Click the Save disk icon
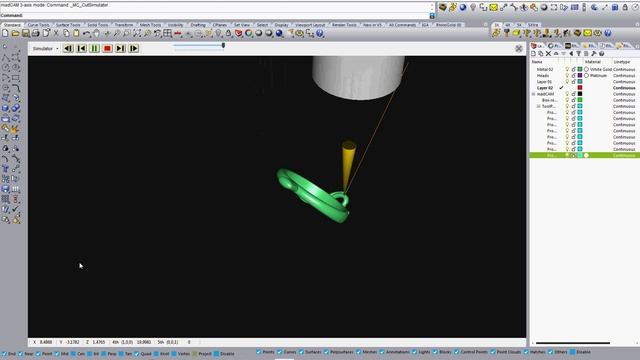 [x=26, y=33]
